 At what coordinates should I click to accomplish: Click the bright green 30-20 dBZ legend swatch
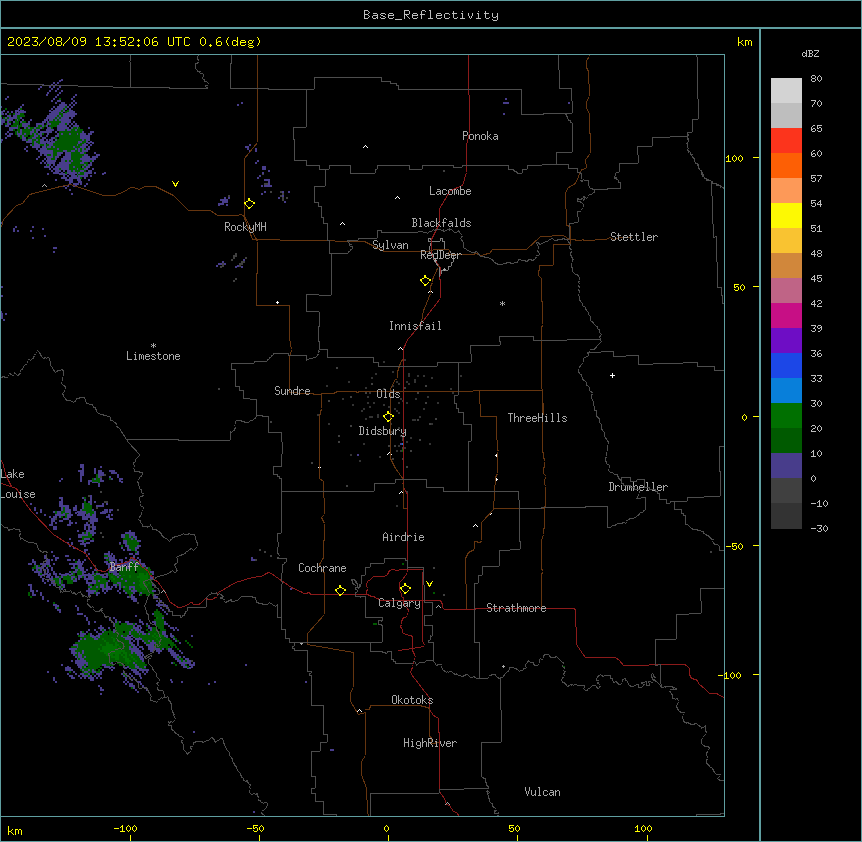786,416
